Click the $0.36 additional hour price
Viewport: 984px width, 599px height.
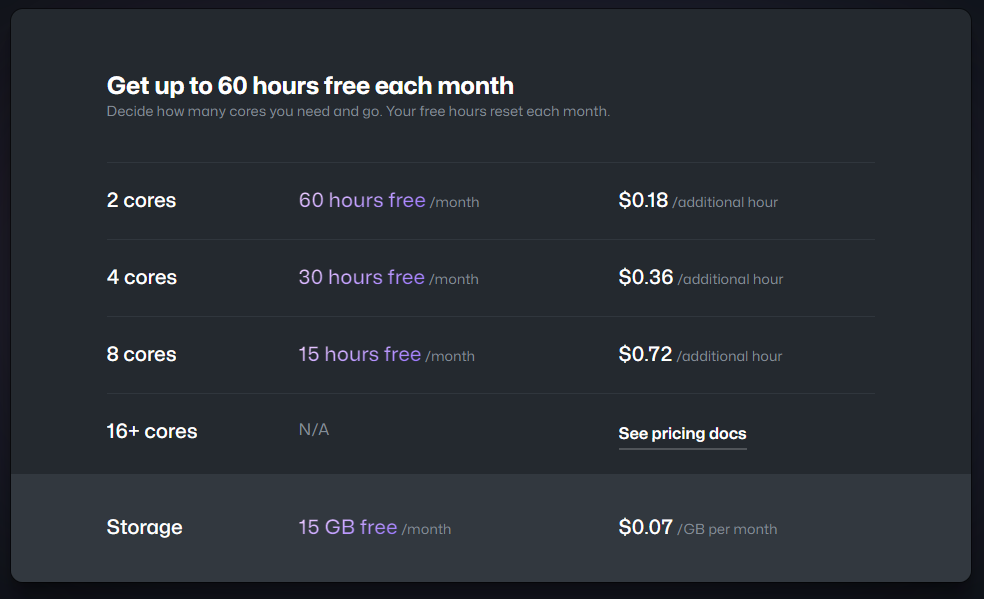point(646,277)
